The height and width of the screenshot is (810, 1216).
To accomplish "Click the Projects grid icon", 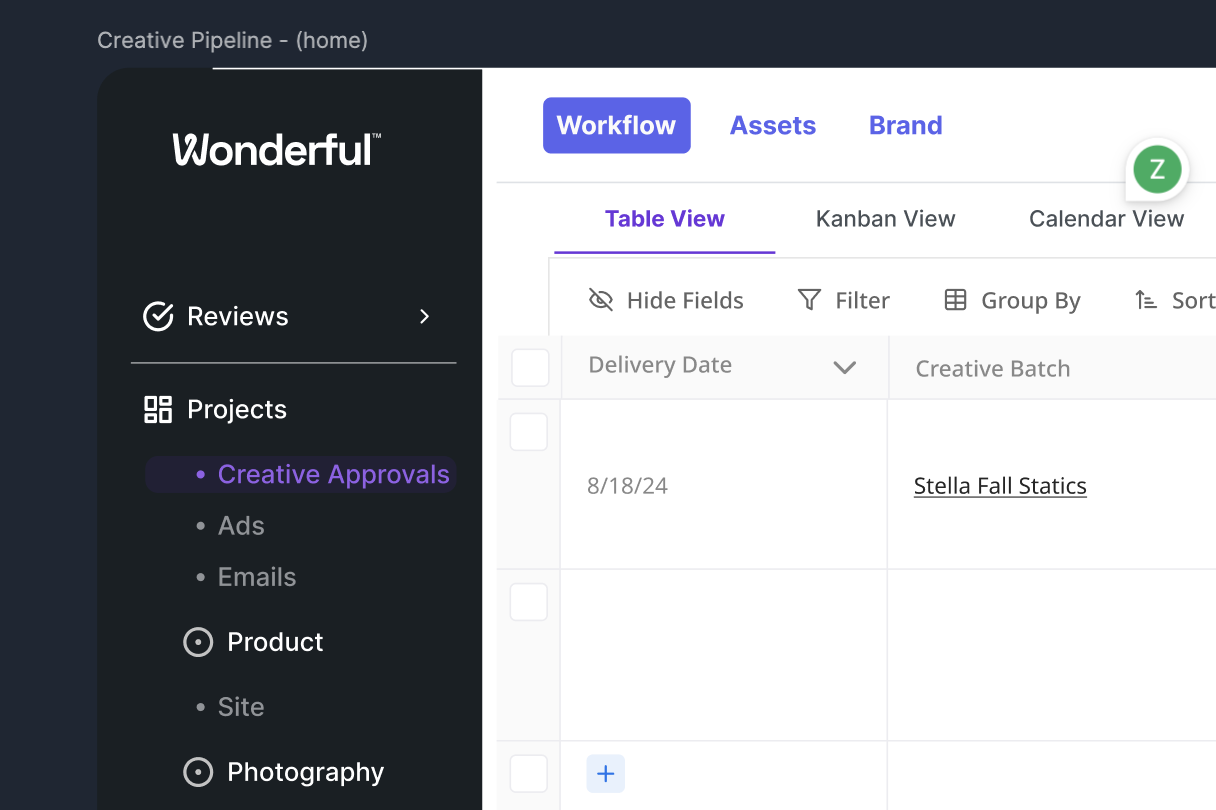I will [158, 409].
